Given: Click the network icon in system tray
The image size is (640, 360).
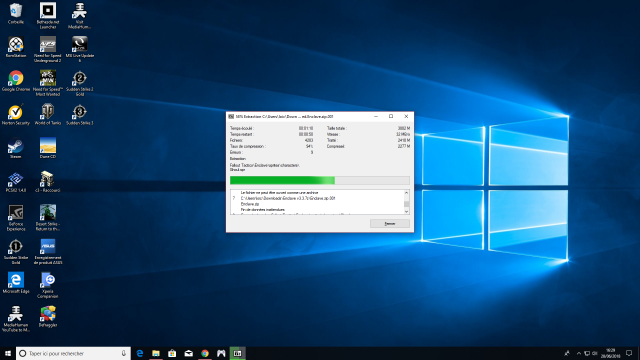Looking at the screenshot, I should click(587, 353).
